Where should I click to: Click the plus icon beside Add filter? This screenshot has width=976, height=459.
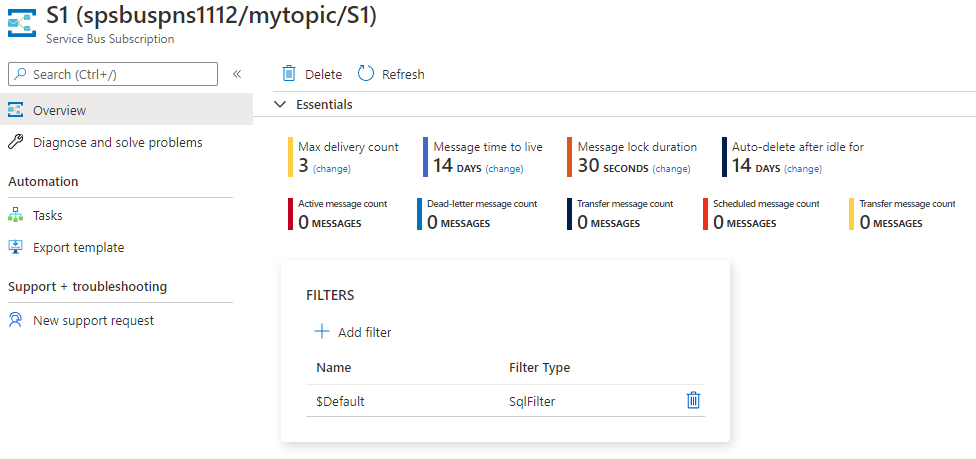(x=322, y=332)
